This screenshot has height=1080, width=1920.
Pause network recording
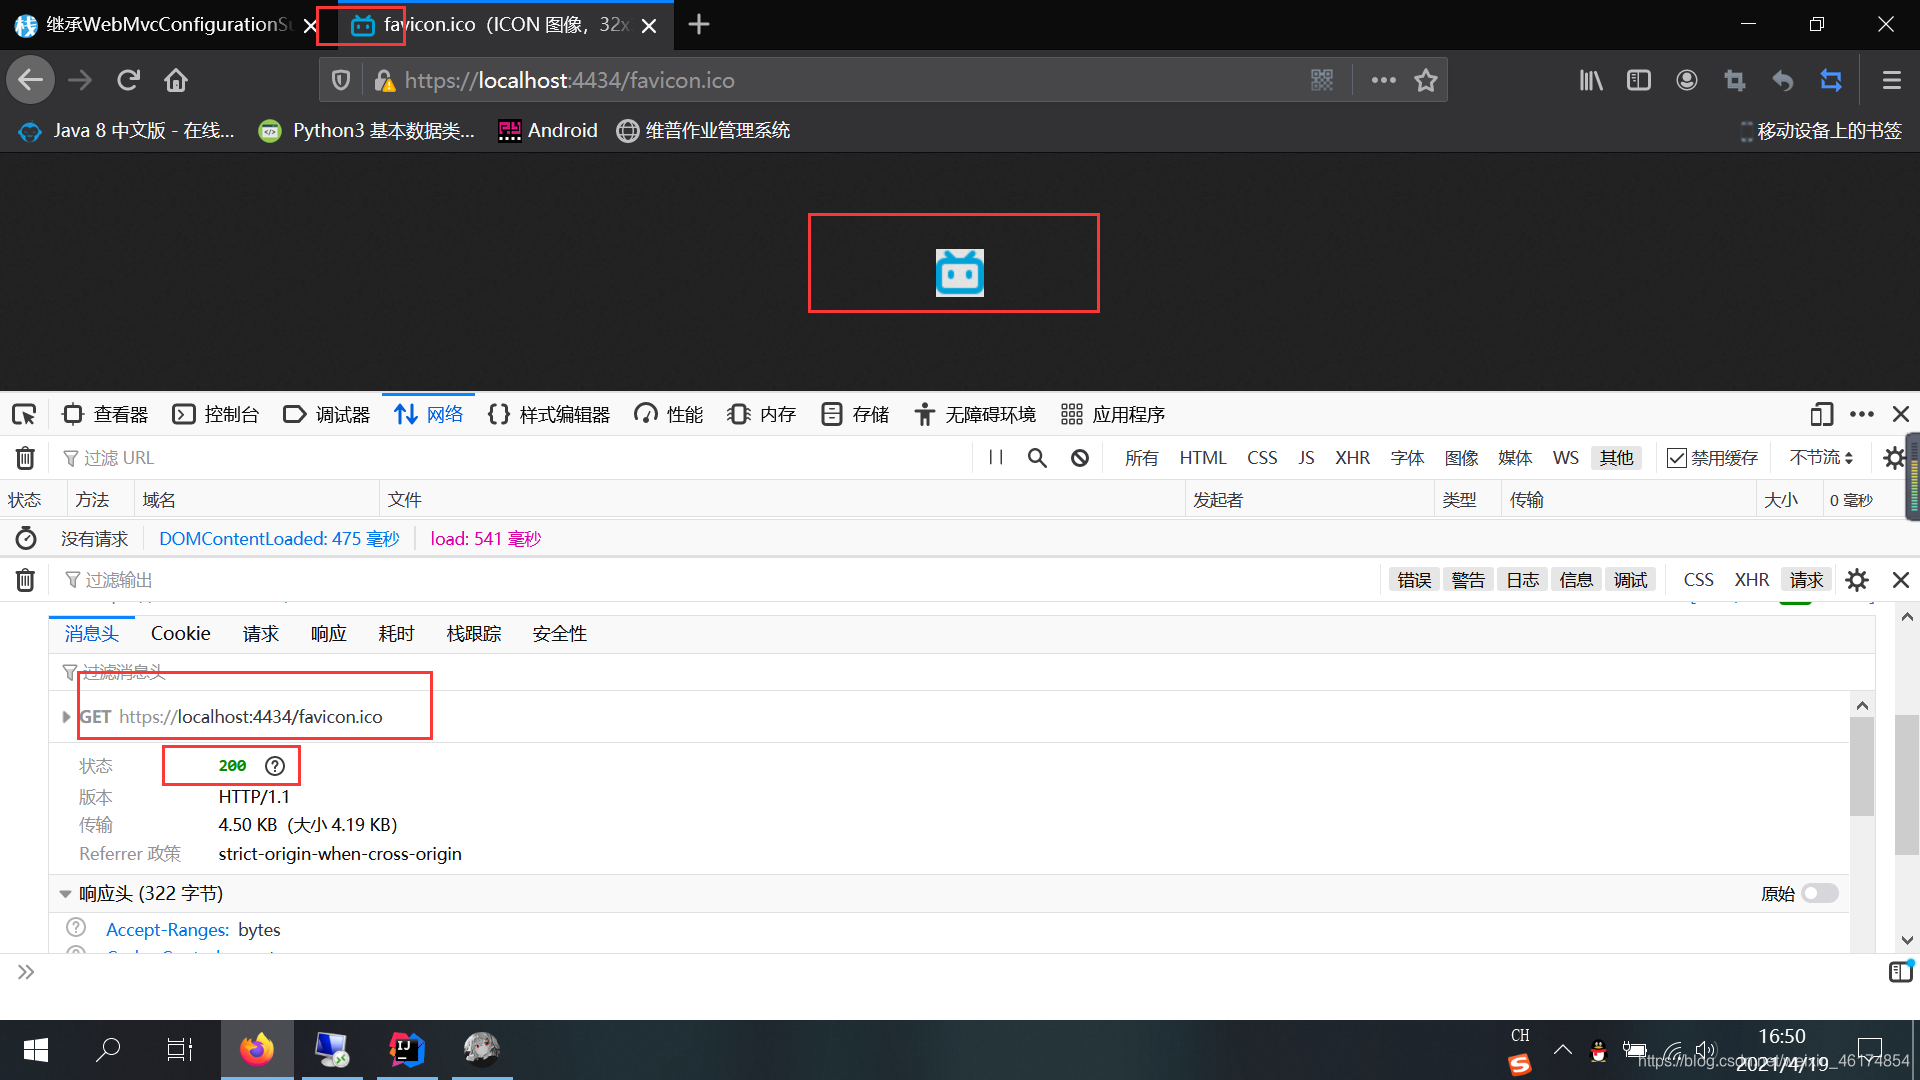pos(996,458)
